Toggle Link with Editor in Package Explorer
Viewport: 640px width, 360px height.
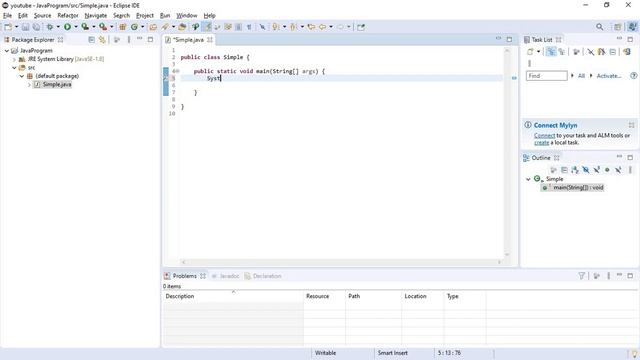[102, 40]
